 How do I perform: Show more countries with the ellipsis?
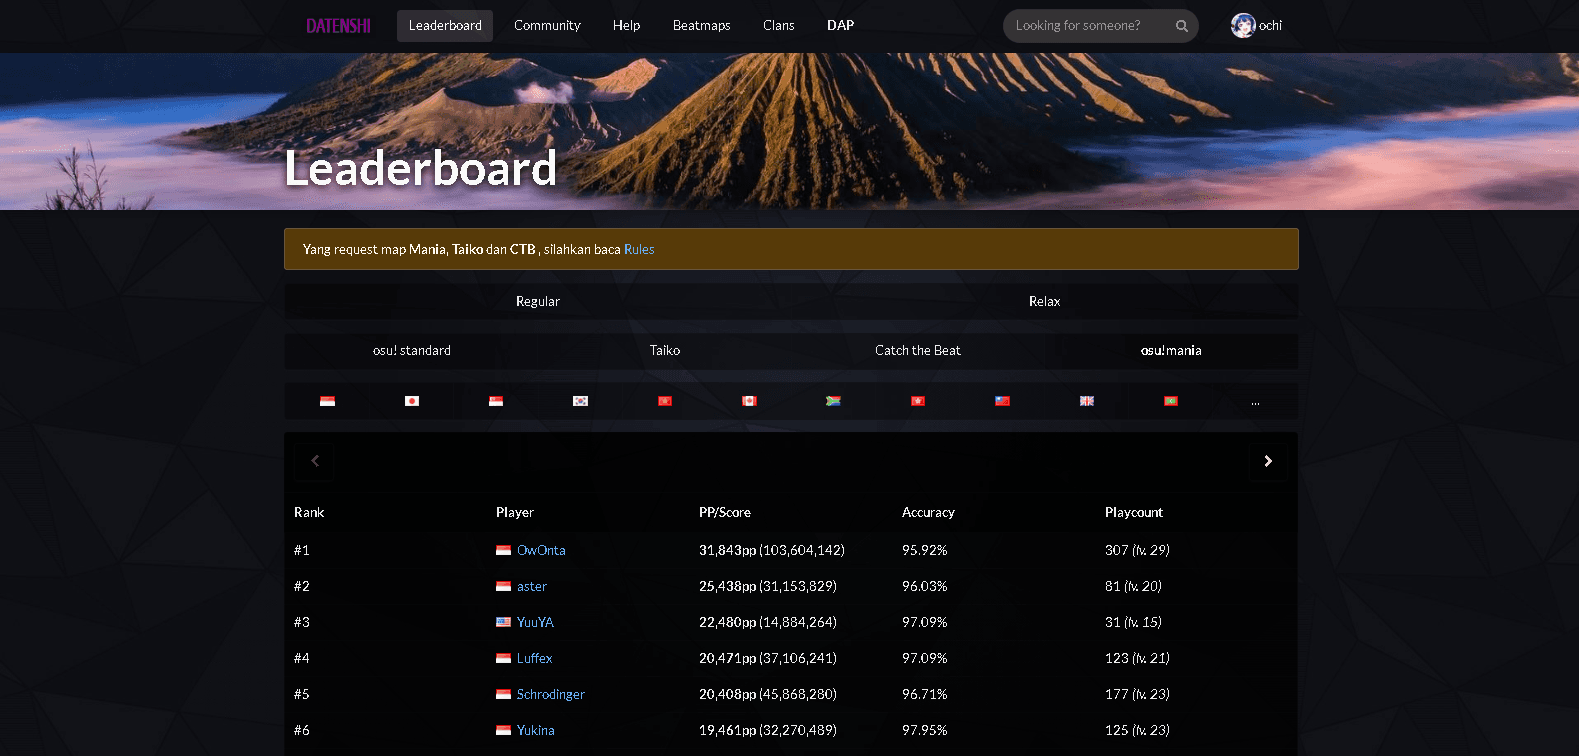1255,402
